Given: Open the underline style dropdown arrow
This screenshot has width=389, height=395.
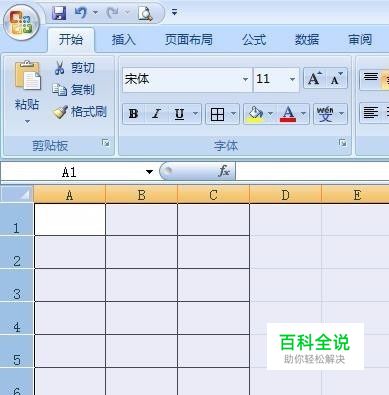Looking at the screenshot, I should [196, 114].
